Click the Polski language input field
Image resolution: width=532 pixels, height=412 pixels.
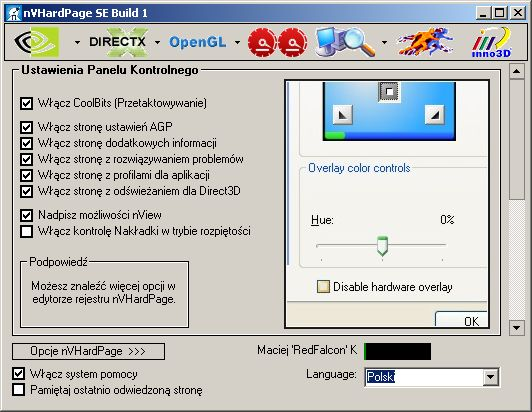[x=424, y=377]
